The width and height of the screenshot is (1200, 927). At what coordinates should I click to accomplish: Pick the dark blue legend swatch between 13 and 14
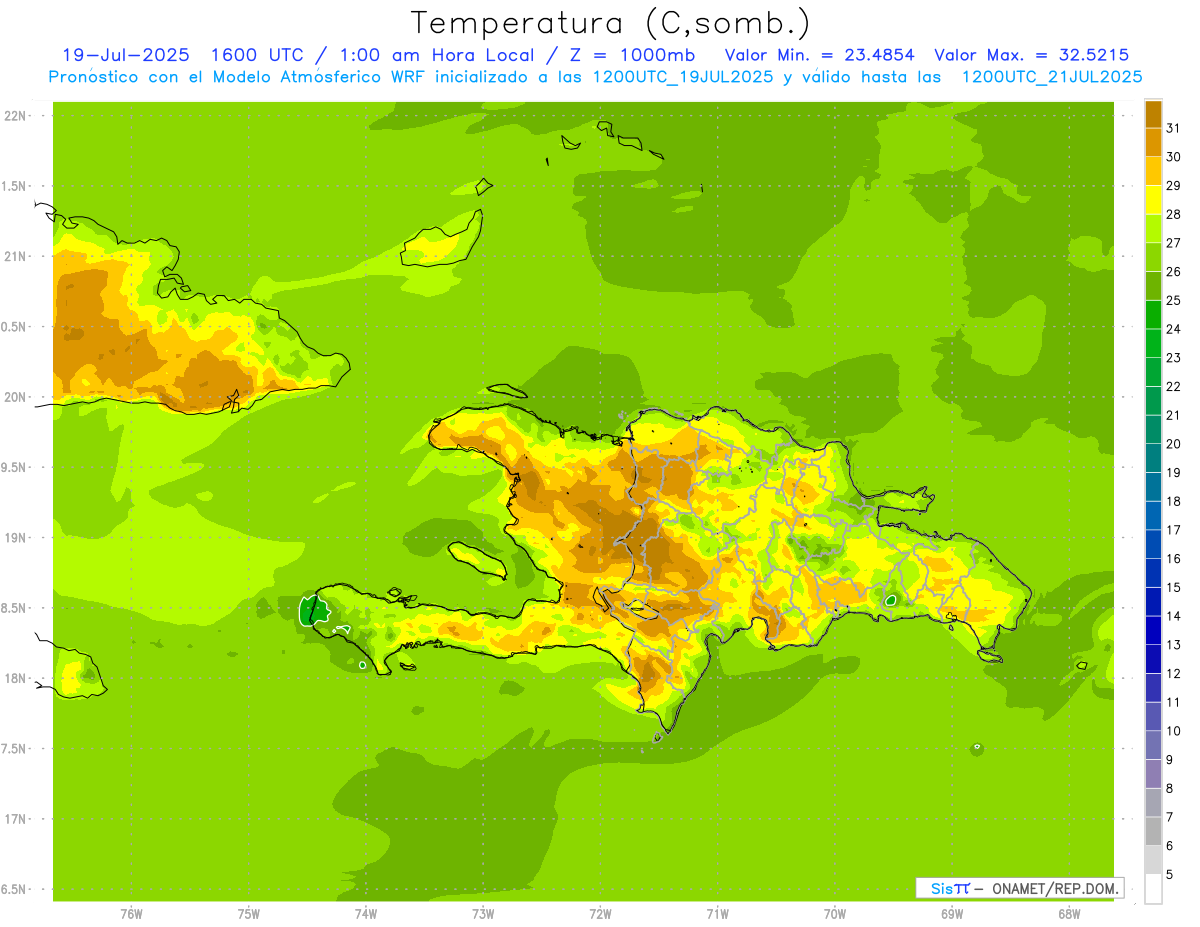pyautogui.click(x=1153, y=630)
